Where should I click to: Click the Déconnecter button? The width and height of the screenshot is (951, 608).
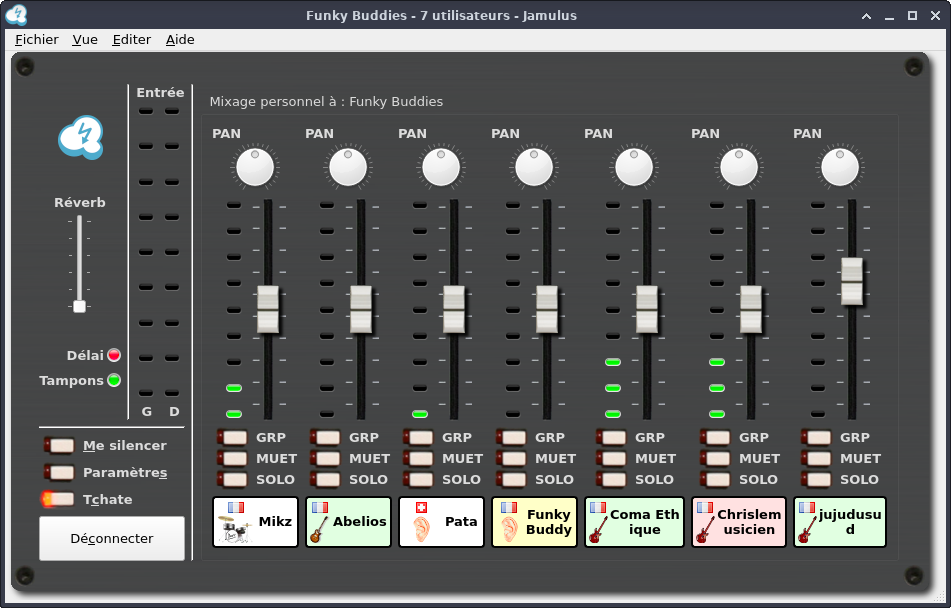coord(112,538)
